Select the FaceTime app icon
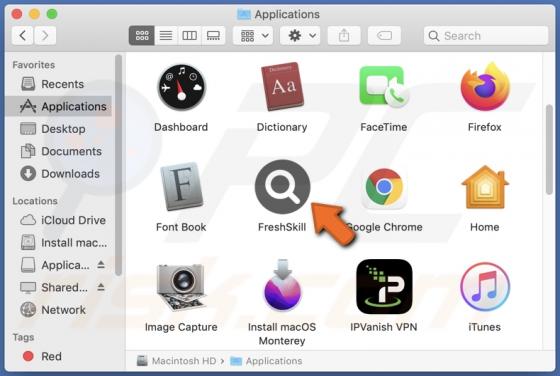The image size is (560, 376). coord(384,86)
